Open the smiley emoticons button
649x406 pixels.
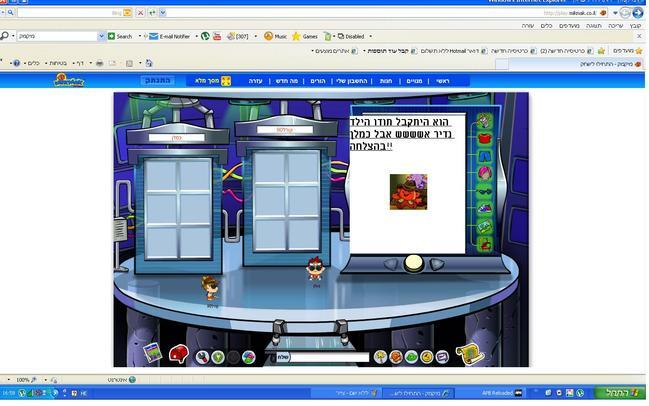tap(427, 357)
